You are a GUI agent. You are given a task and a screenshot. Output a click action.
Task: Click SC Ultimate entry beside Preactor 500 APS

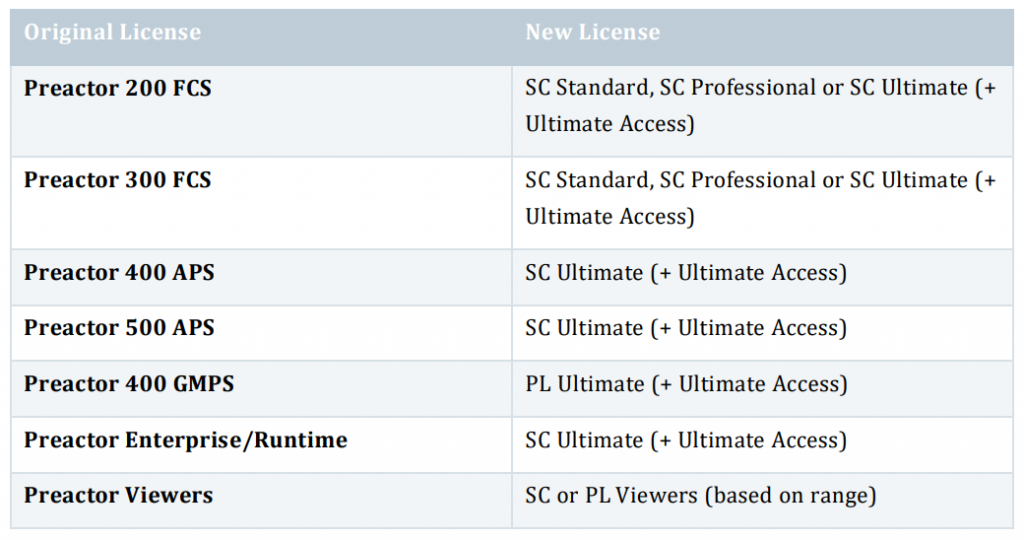click(686, 328)
